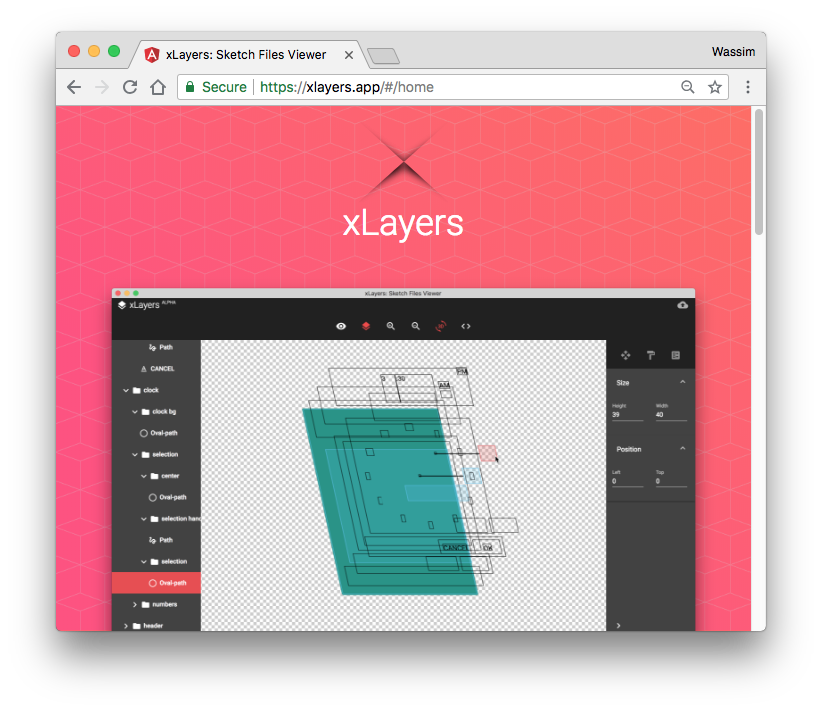Image resolution: width=822 pixels, height=711 pixels.
Task: Reload the xLayers page
Action: (x=130, y=87)
